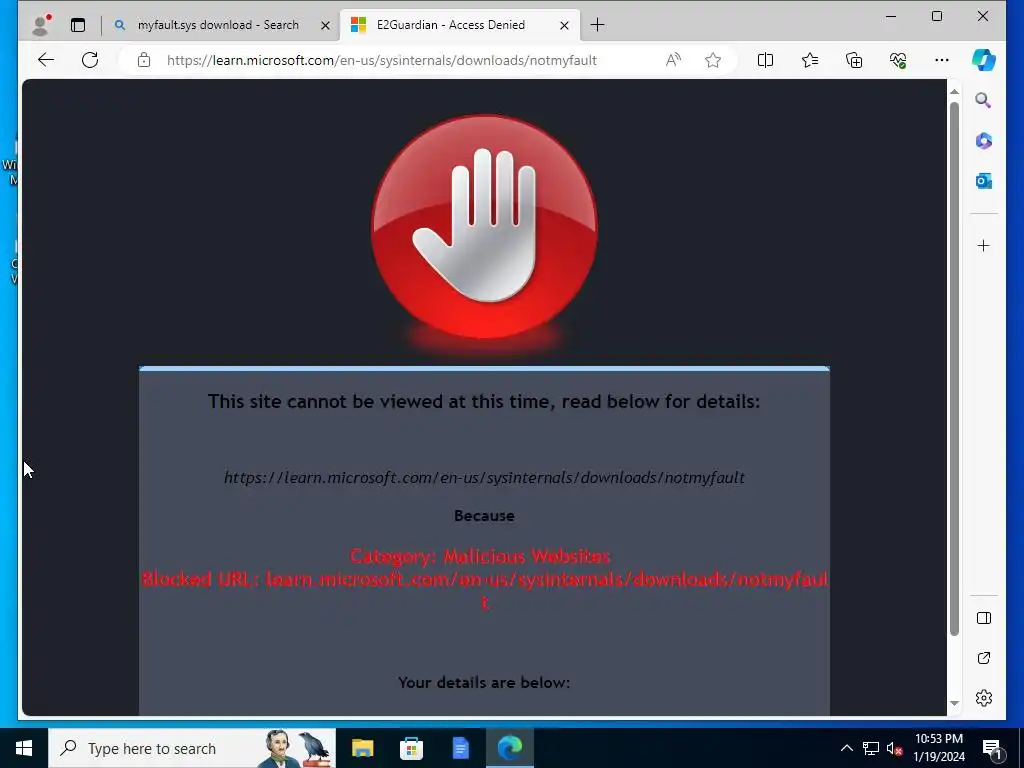Open network status tray icon
The image size is (1024, 768).
point(871,748)
